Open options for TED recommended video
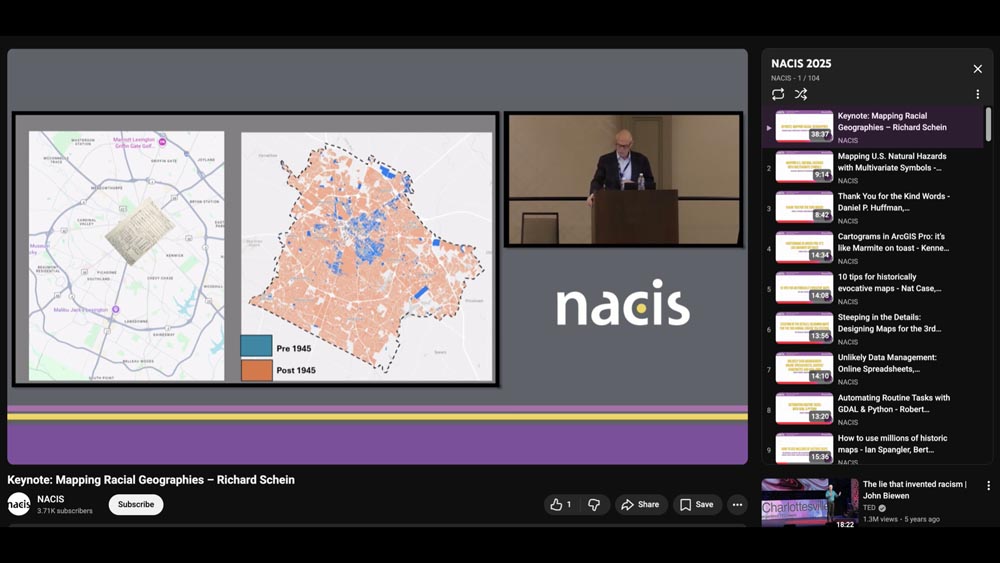Image resolution: width=1000 pixels, height=563 pixels. tap(988, 486)
